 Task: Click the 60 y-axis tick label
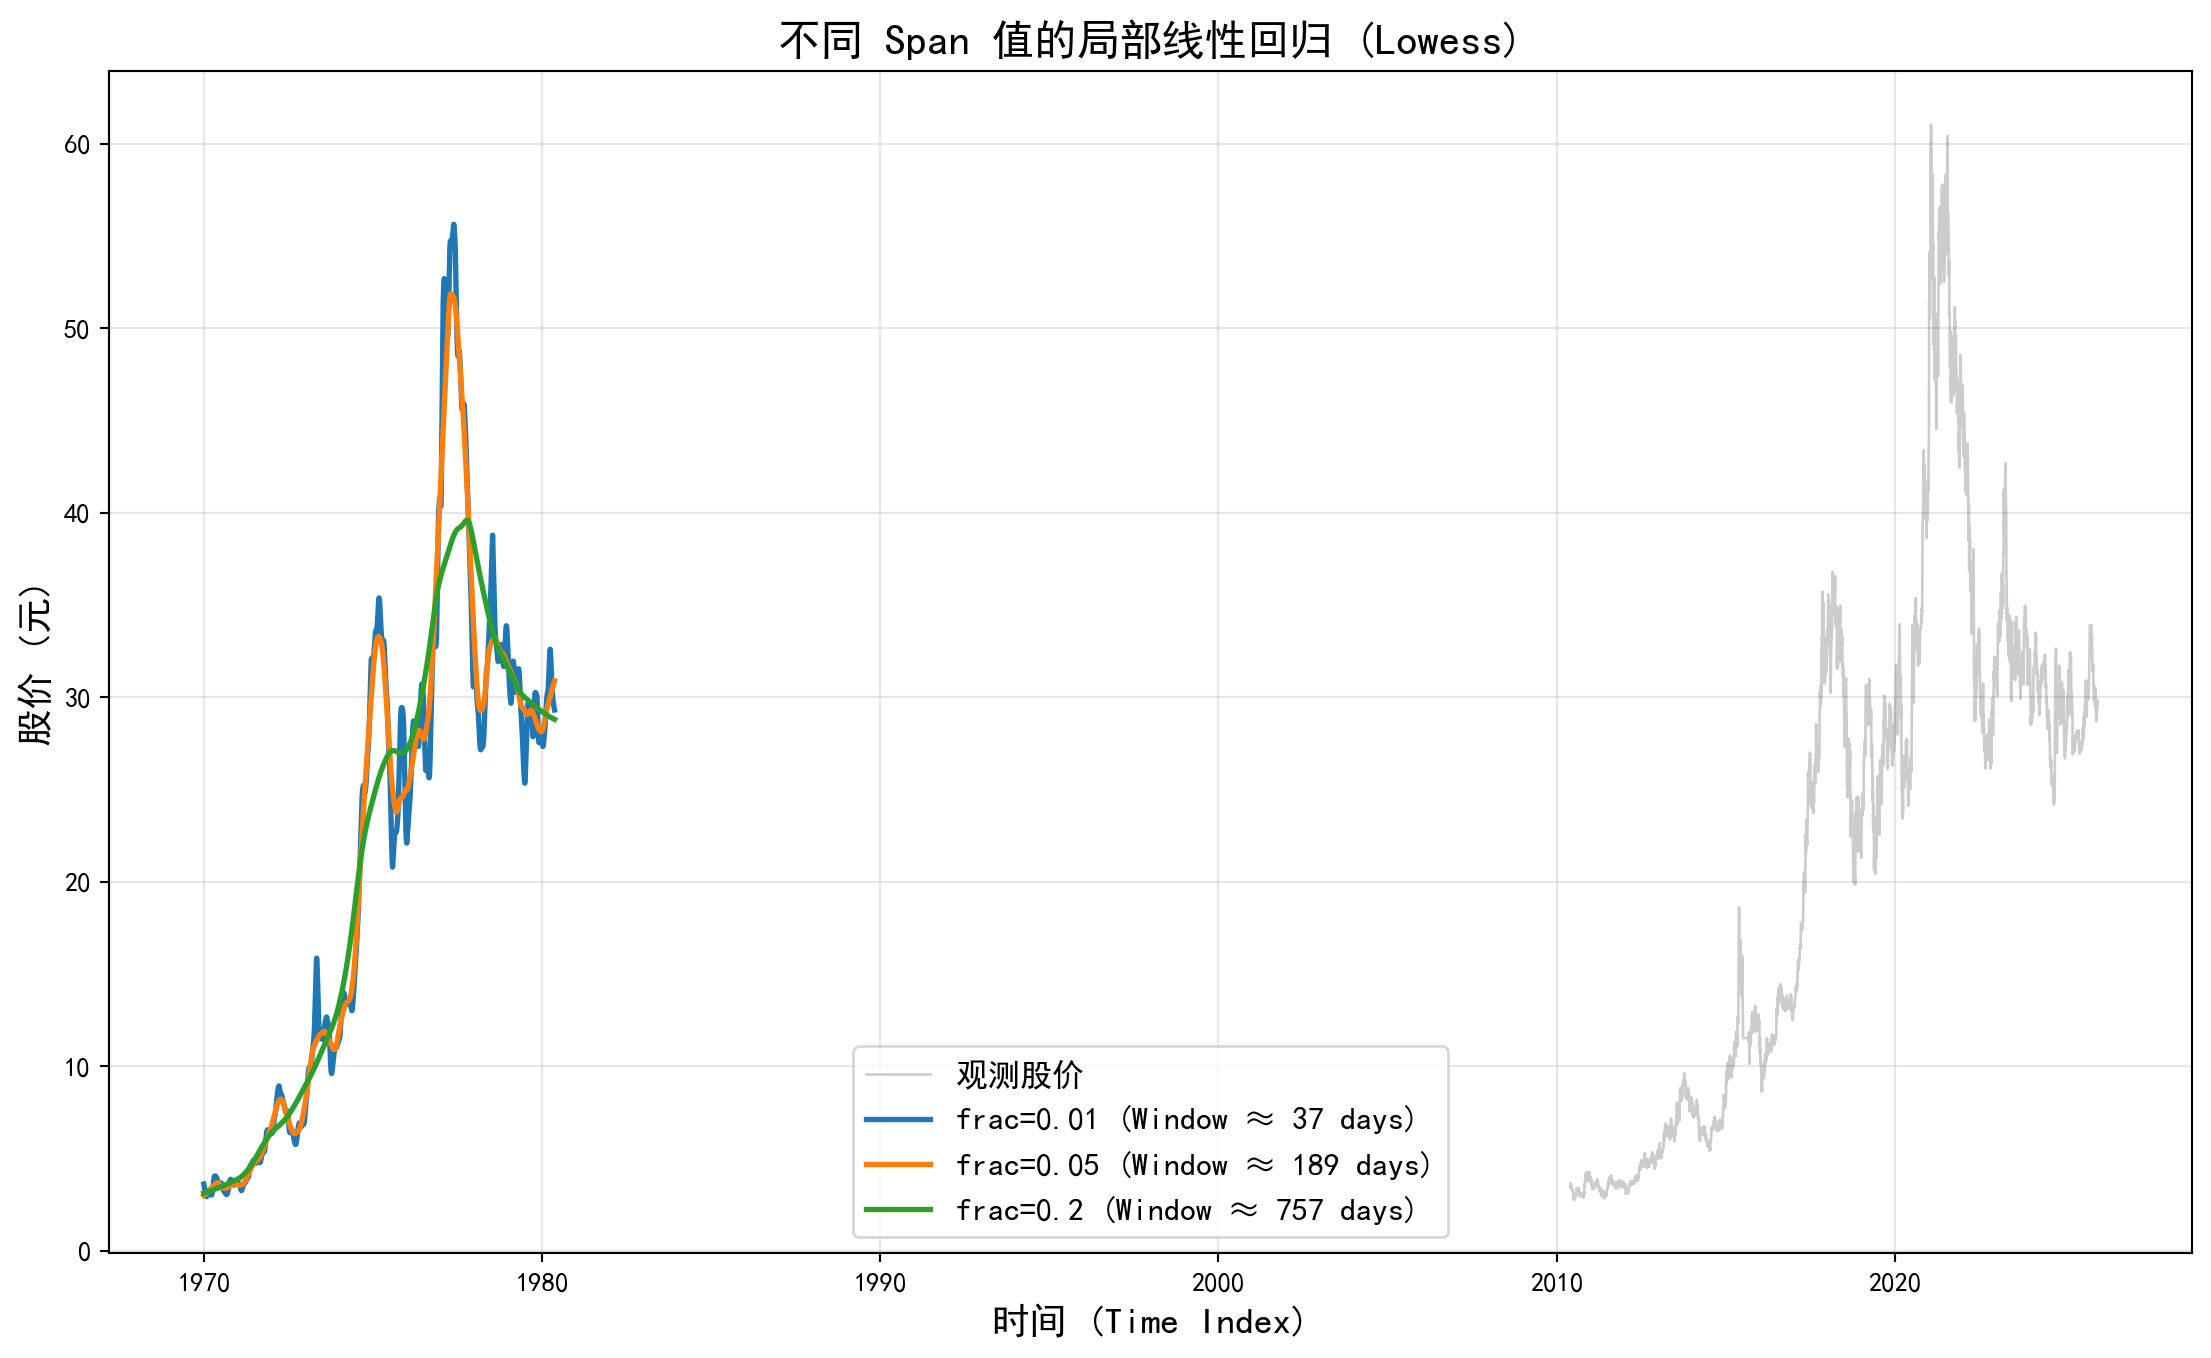click(x=77, y=145)
